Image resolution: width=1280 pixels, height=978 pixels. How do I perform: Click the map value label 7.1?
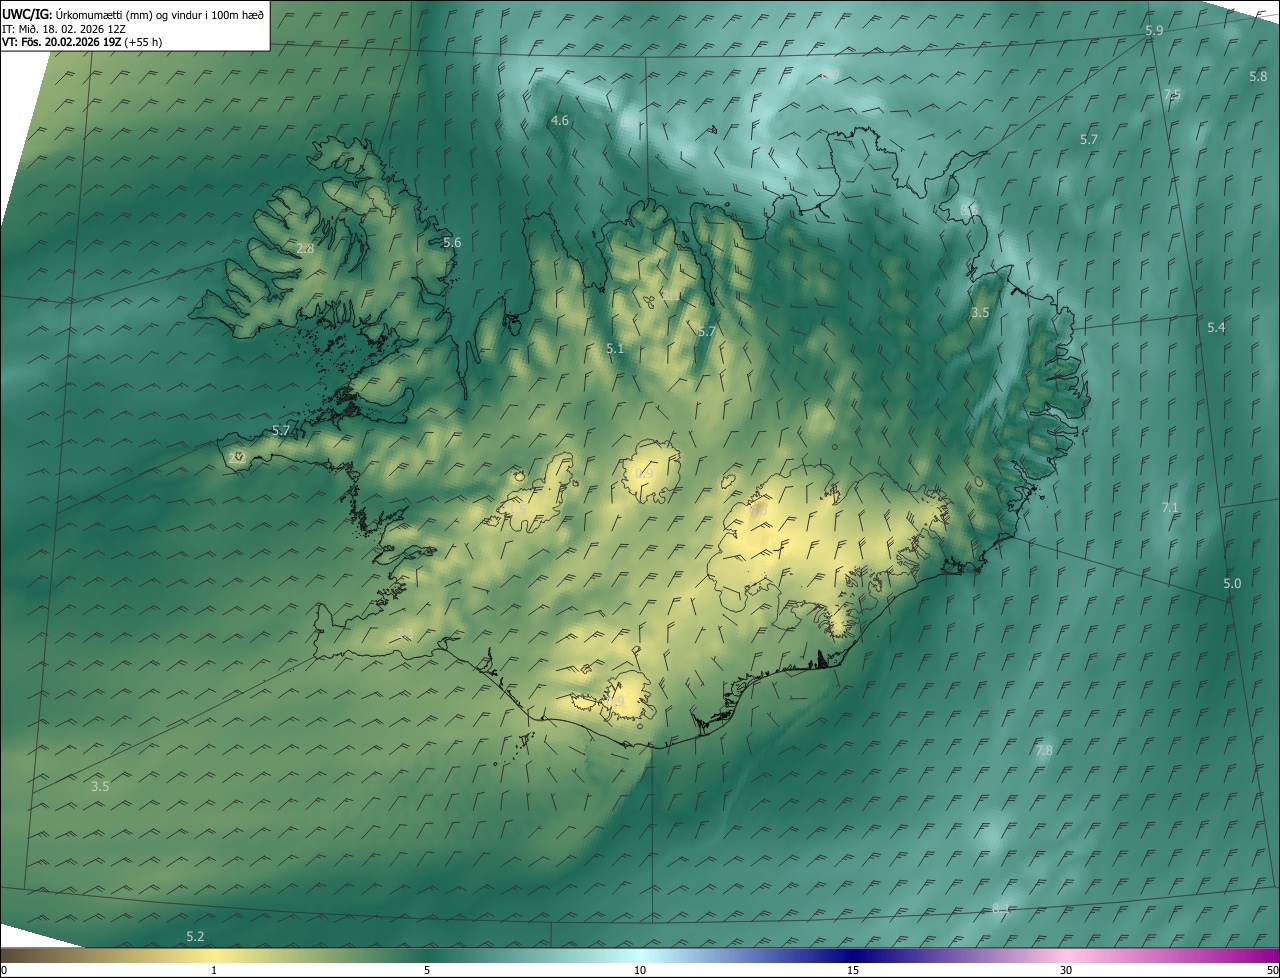[x=1170, y=508]
